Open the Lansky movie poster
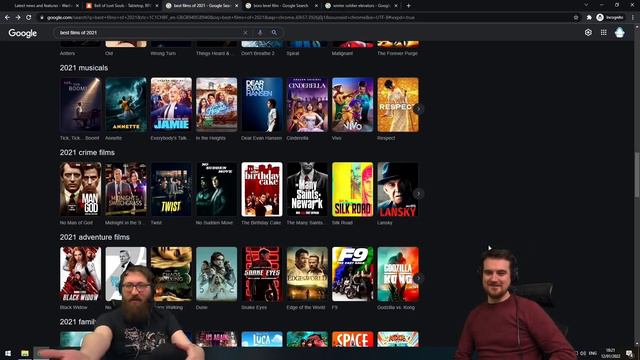640x360 pixels. 398,189
